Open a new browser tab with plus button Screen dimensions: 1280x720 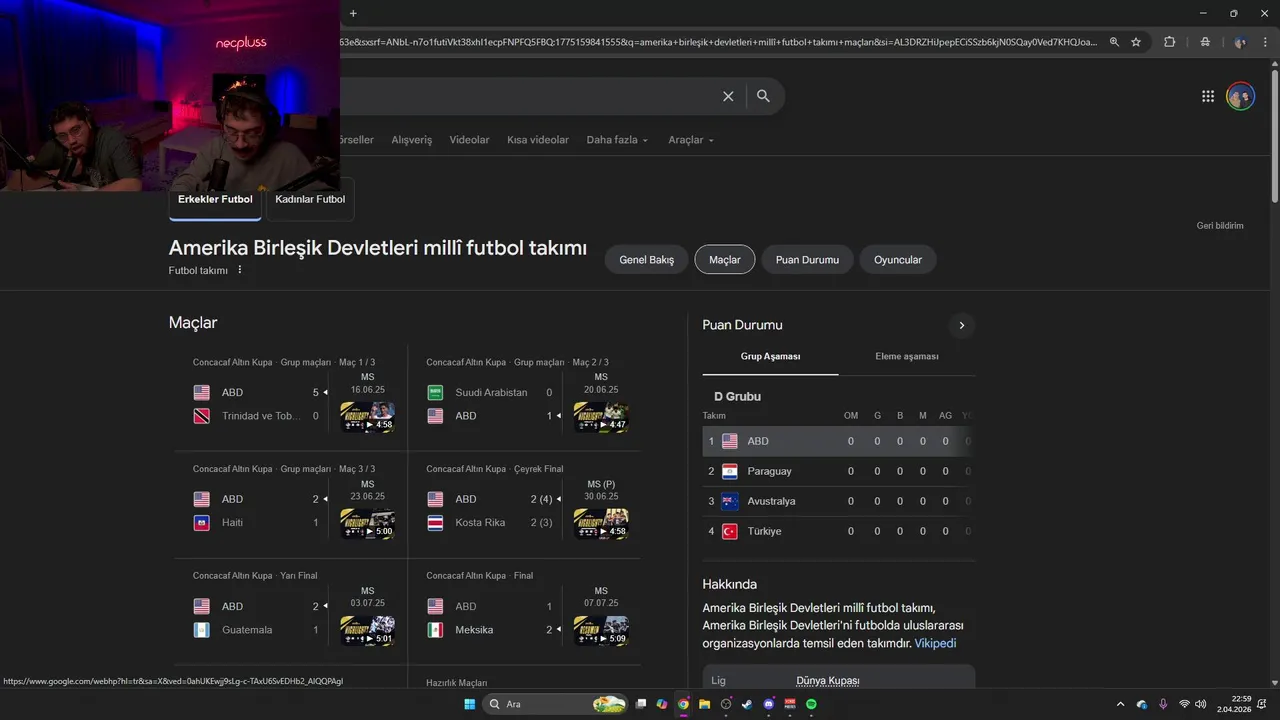coord(353,13)
